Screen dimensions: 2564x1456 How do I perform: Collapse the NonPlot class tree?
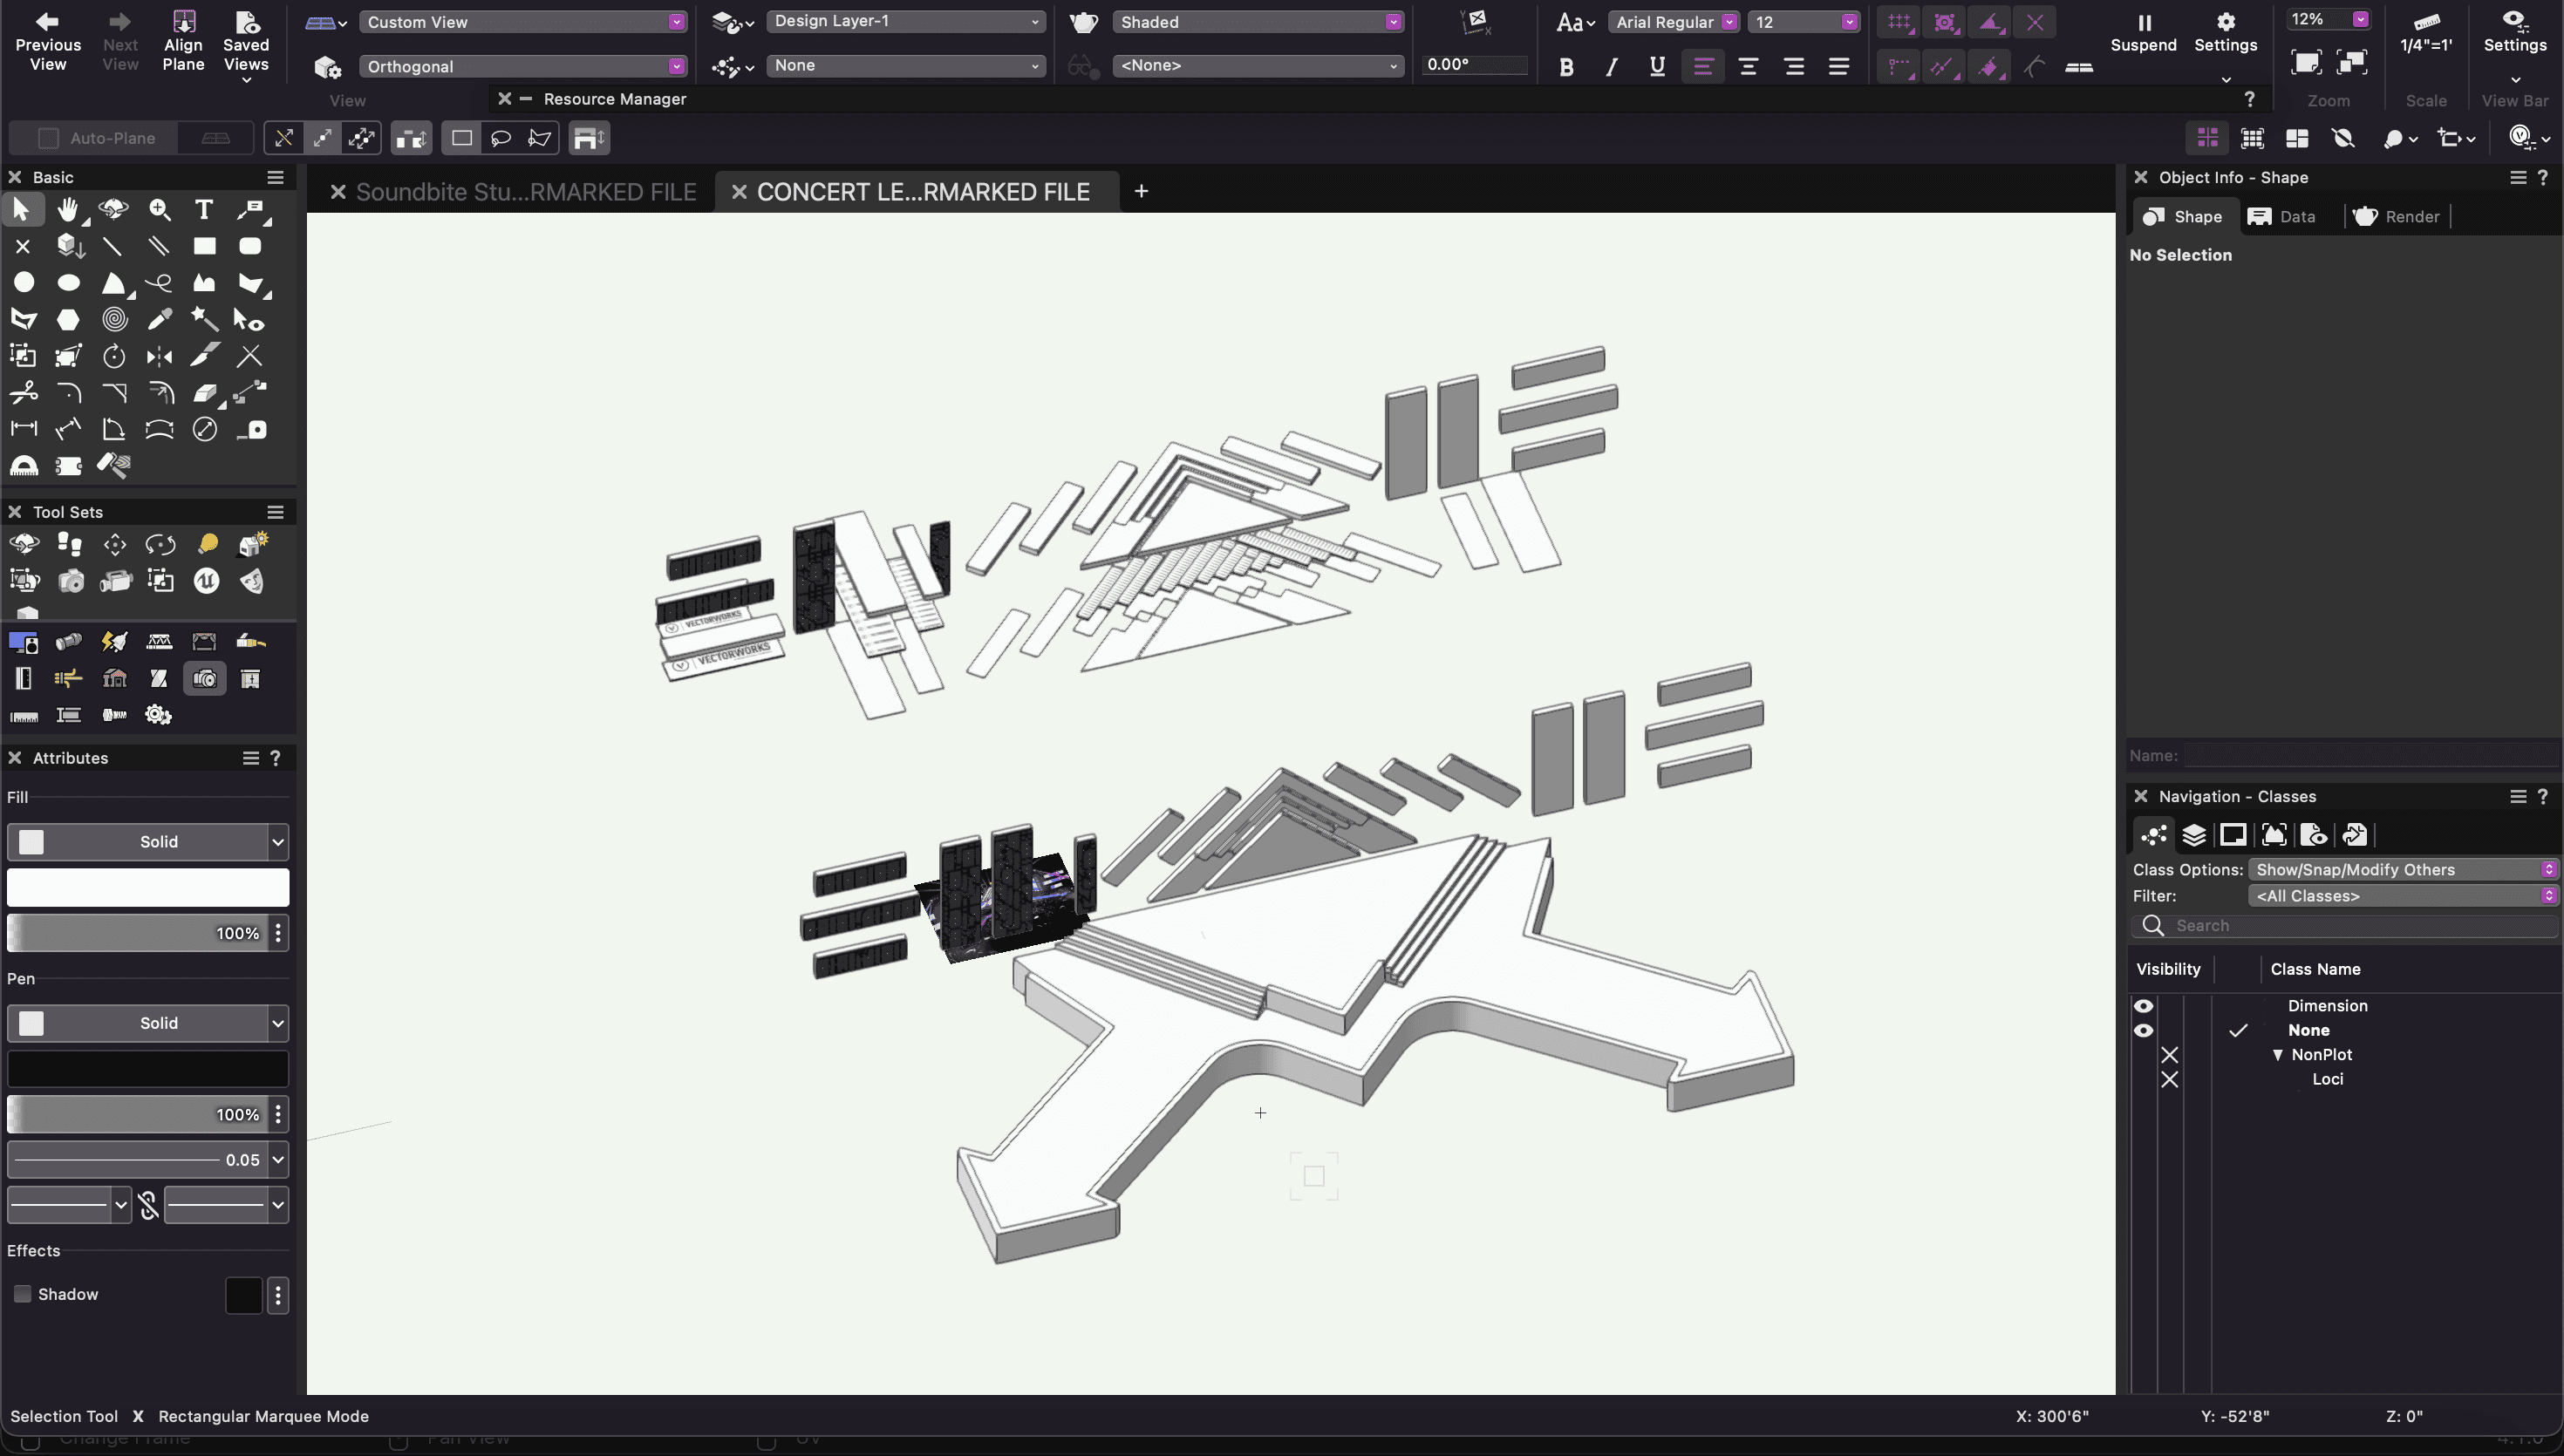tap(2278, 1055)
